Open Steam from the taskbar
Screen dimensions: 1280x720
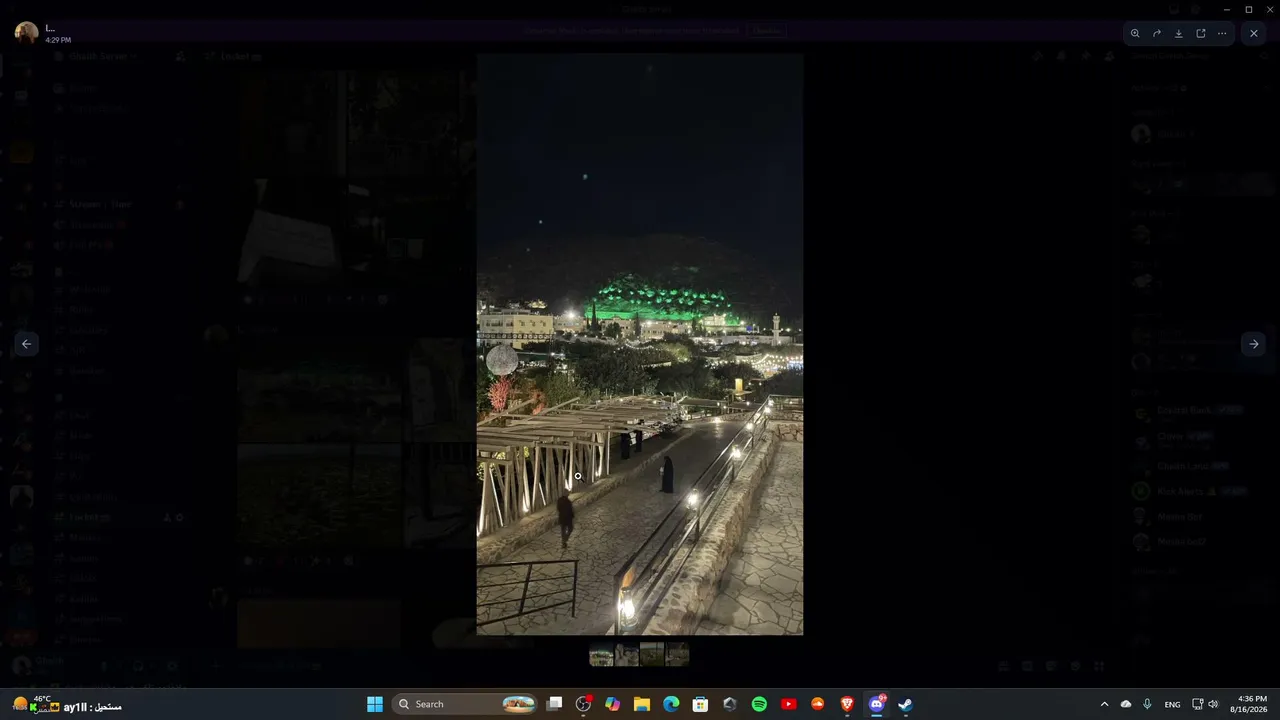click(905, 704)
